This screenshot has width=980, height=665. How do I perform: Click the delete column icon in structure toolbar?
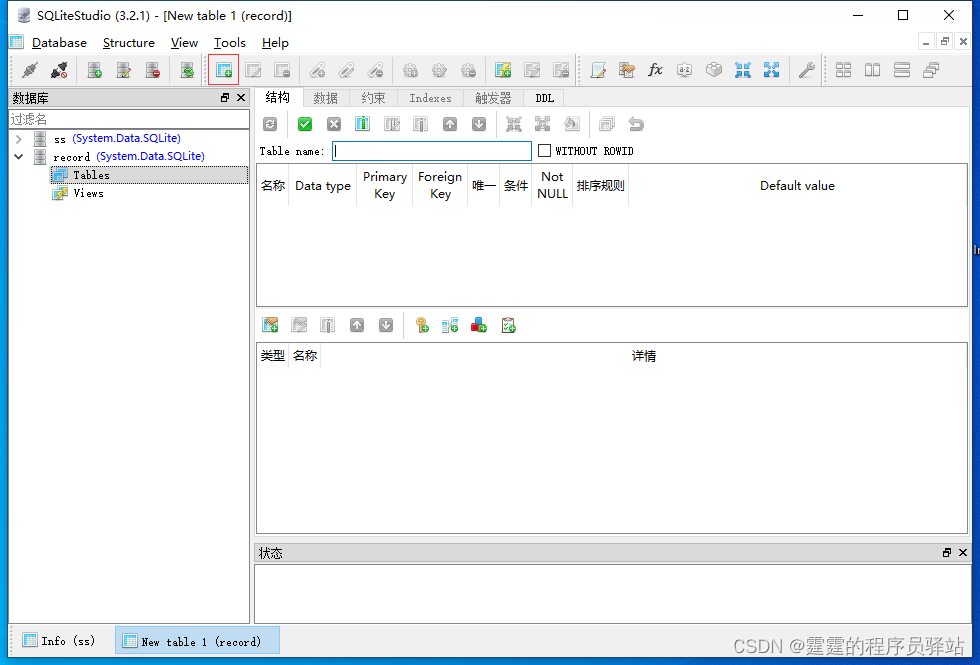pos(421,124)
